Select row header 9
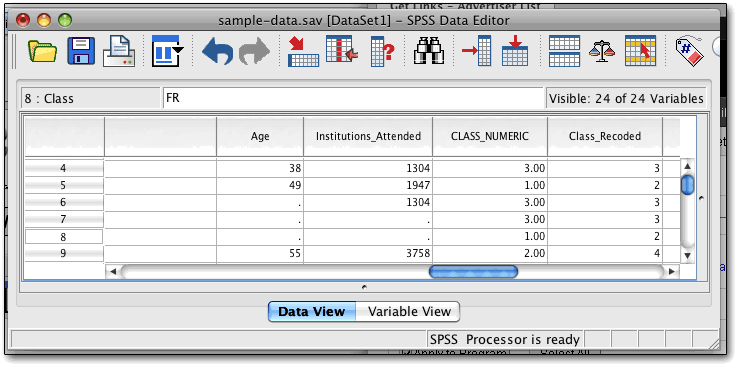737x366 pixels. [63, 254]
